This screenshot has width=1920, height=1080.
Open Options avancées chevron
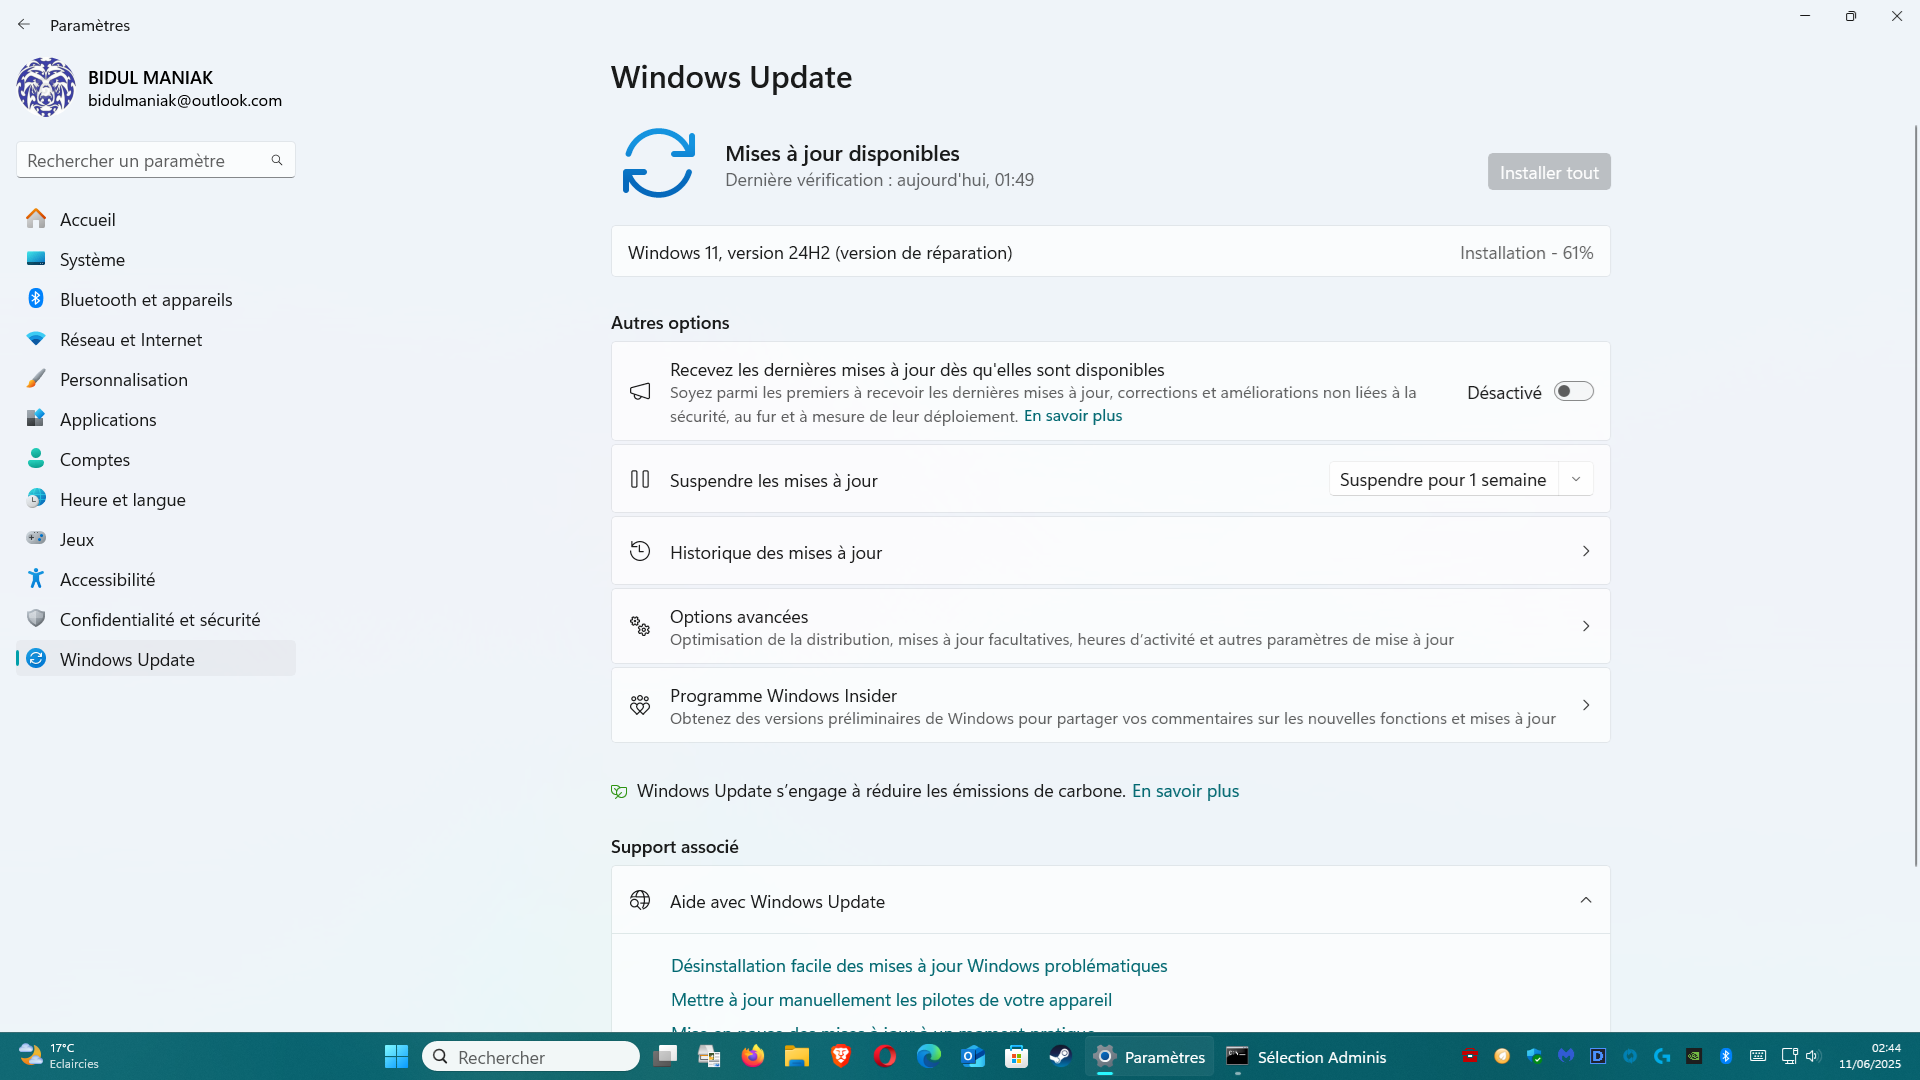(1586, 626)
